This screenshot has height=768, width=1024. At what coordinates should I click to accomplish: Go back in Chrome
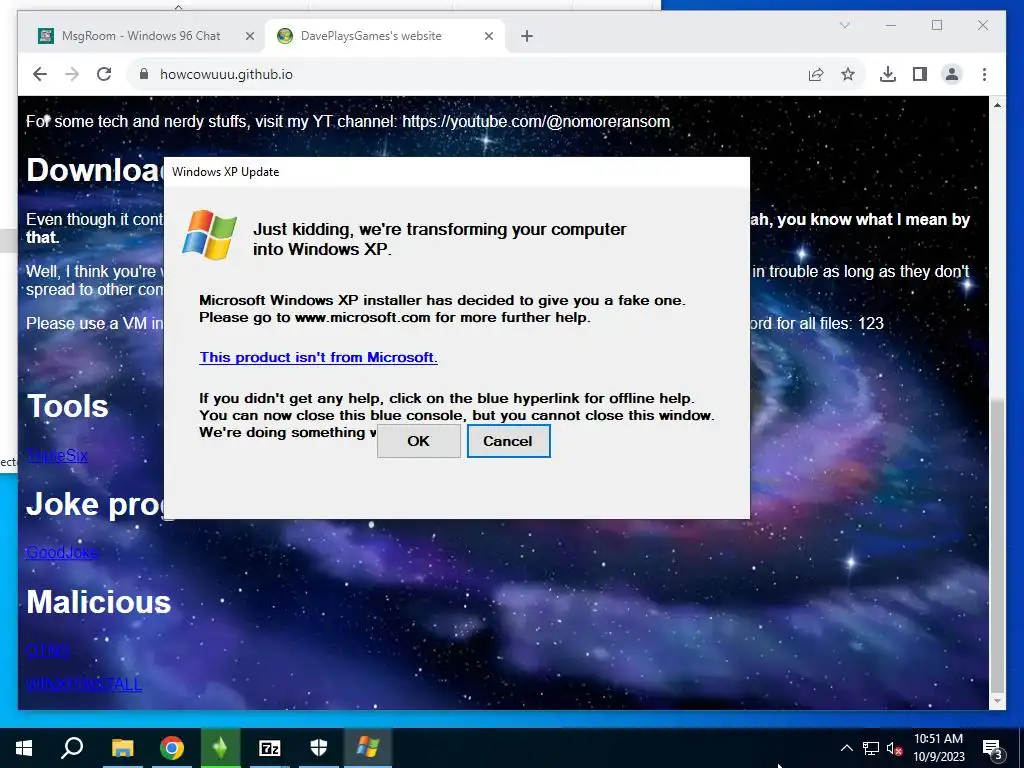click(40, 74)
